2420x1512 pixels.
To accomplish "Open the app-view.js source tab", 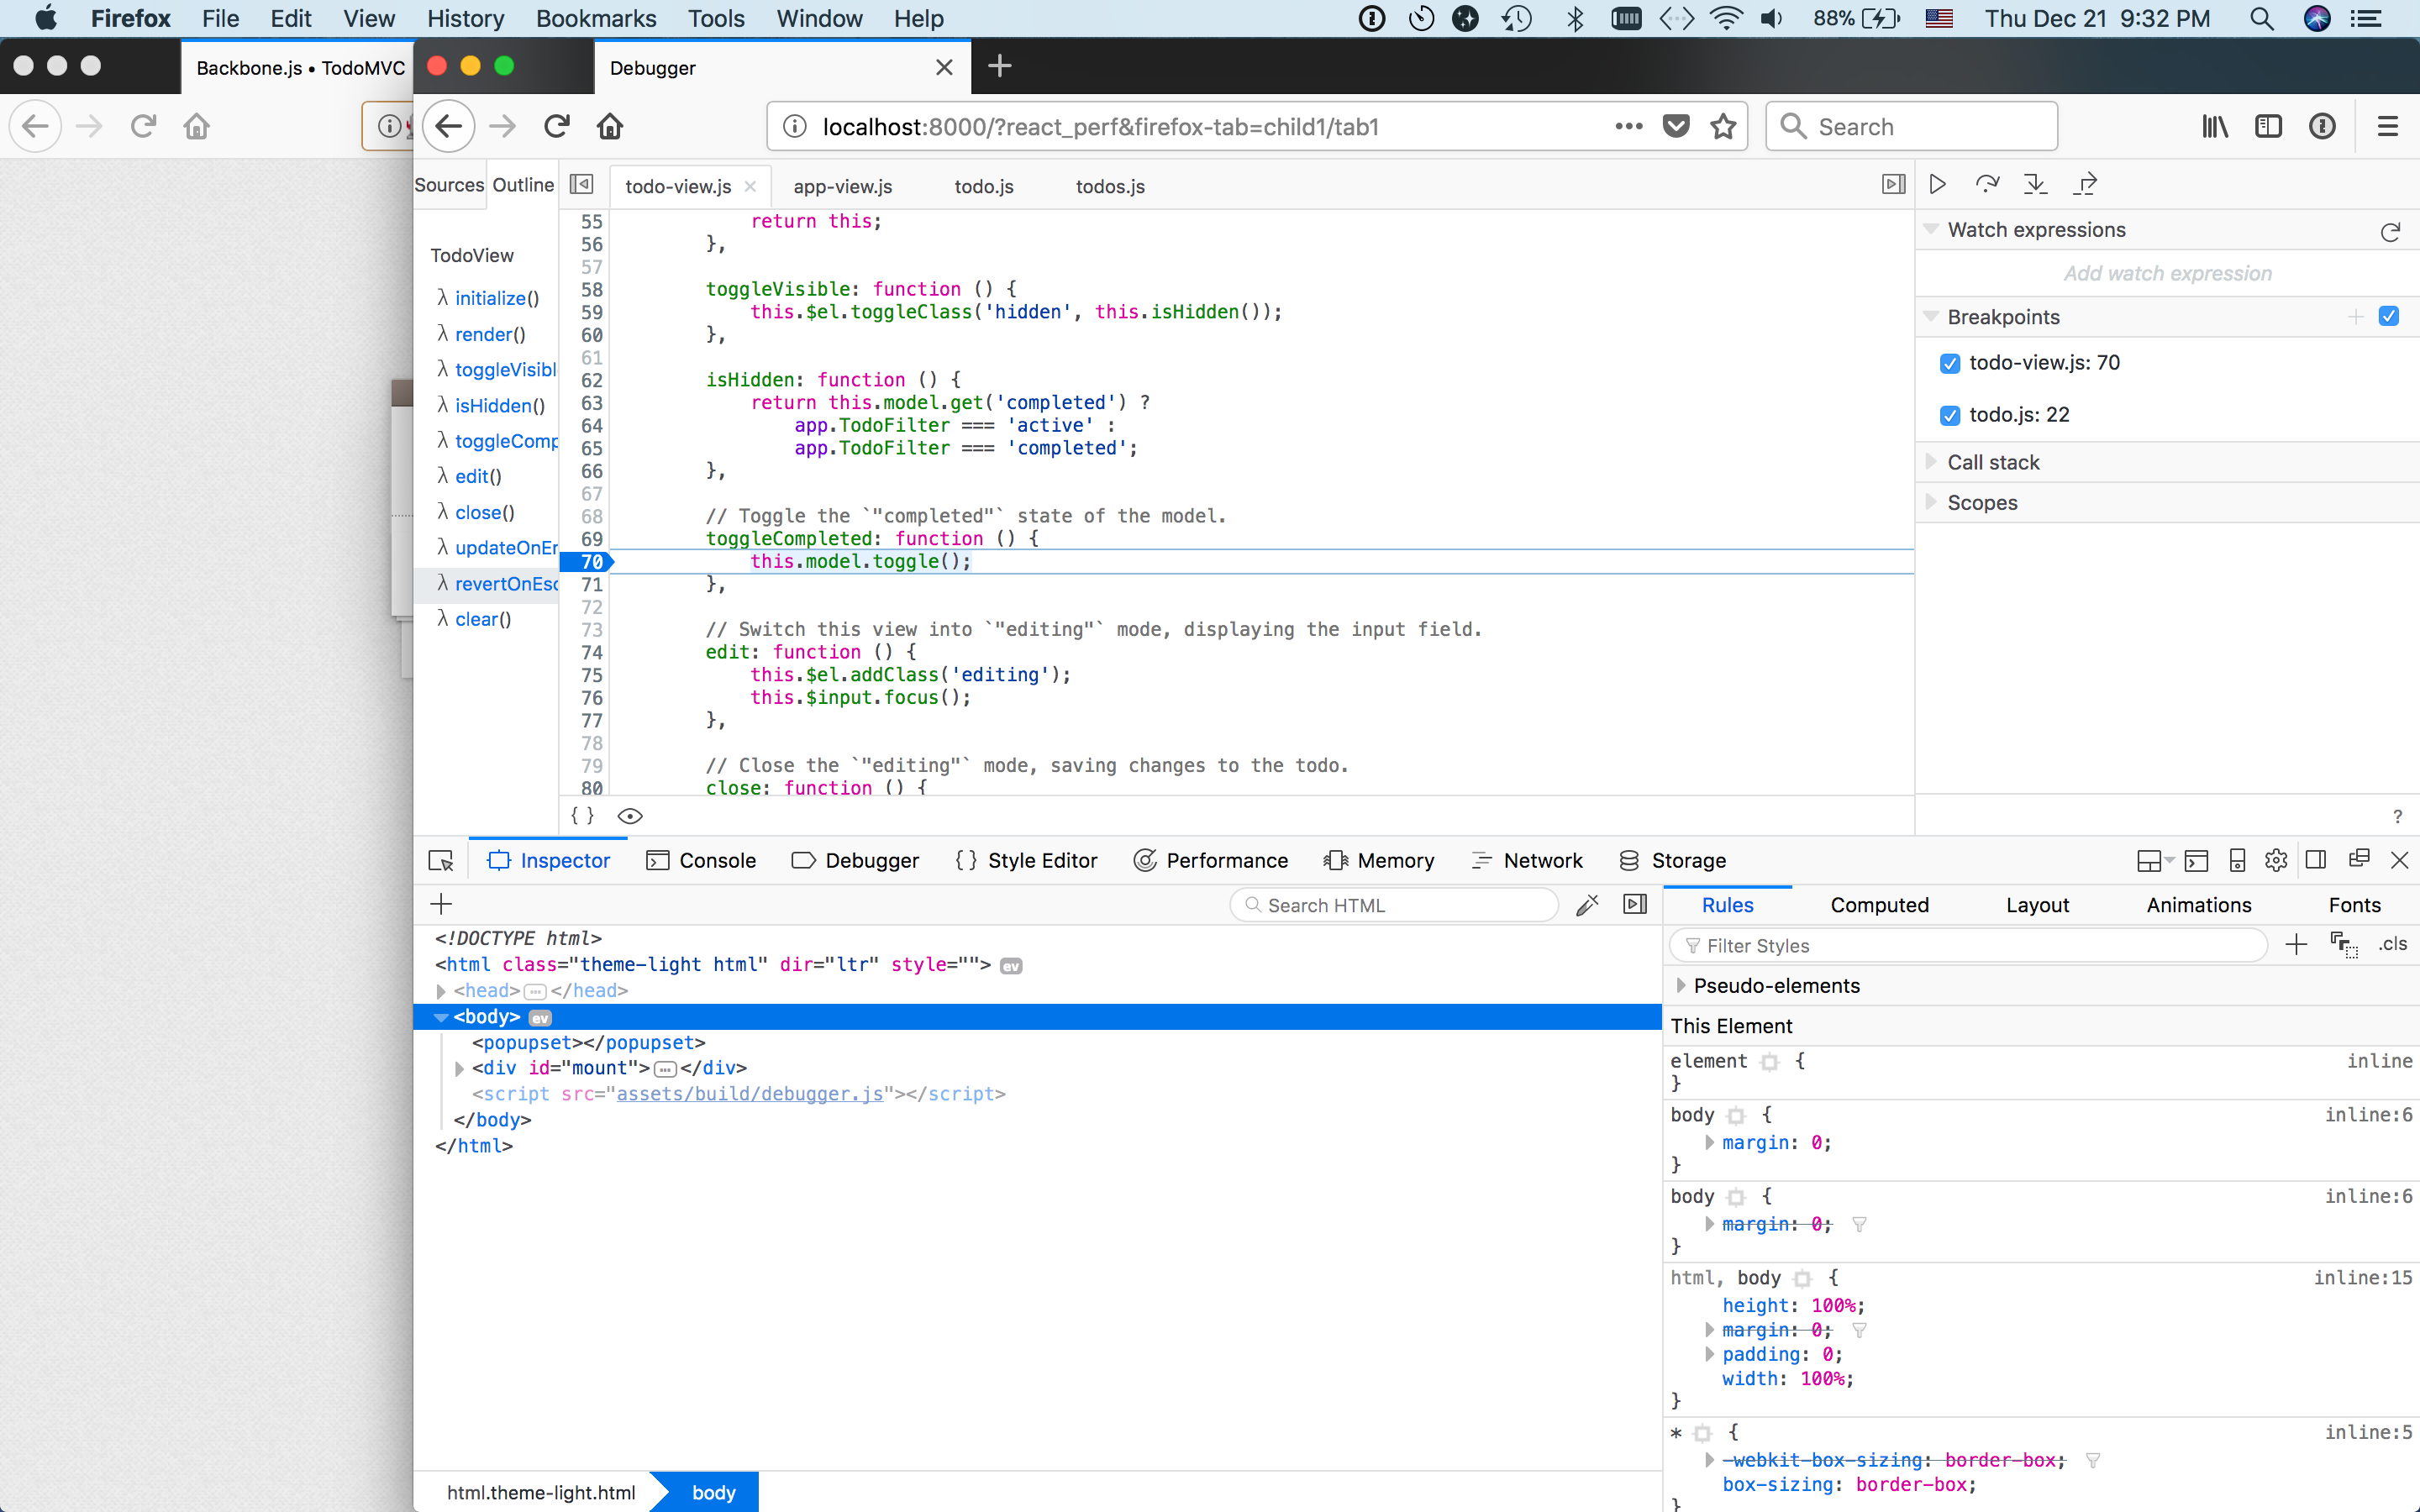I will point(842,187).
